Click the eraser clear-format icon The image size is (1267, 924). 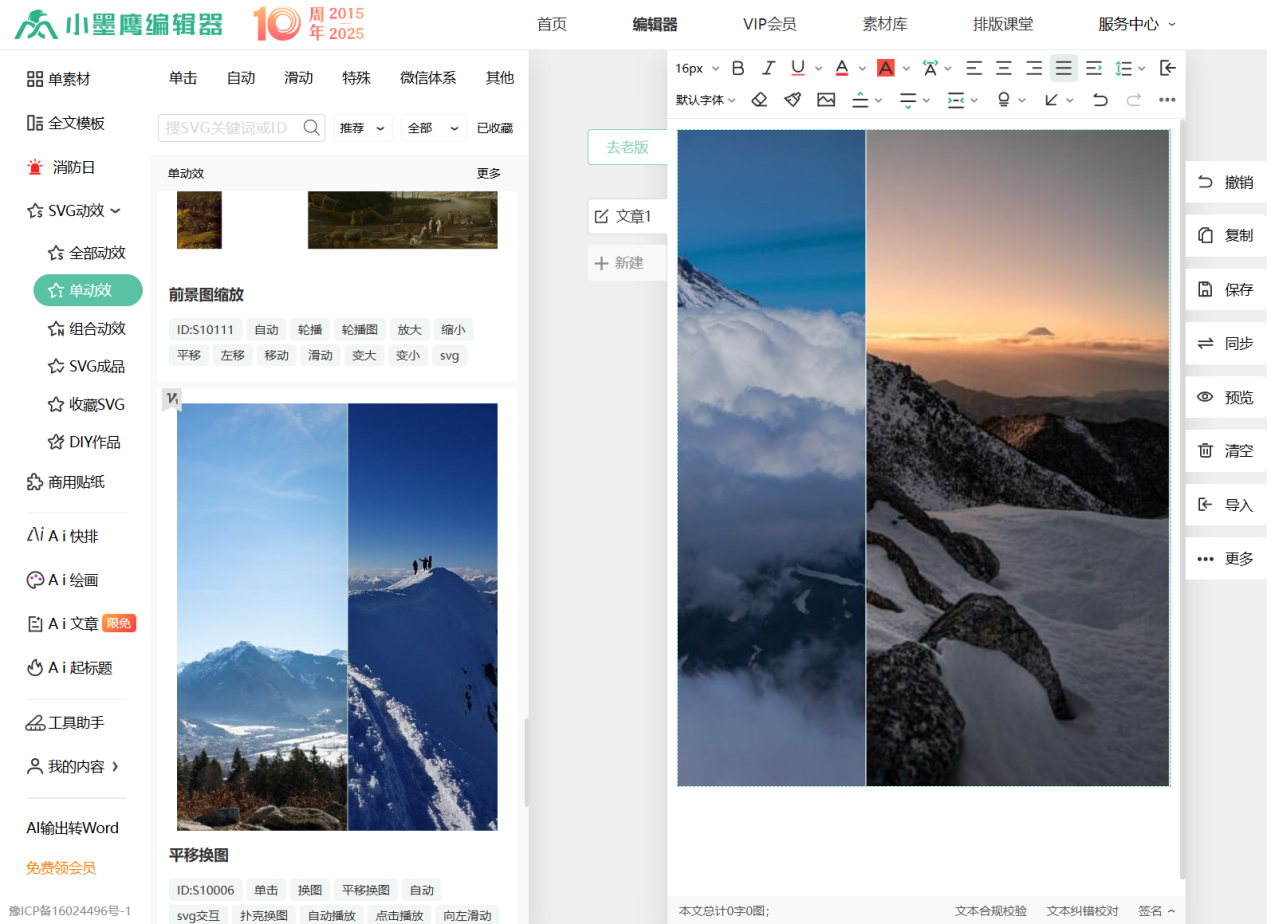click(759, 100)
